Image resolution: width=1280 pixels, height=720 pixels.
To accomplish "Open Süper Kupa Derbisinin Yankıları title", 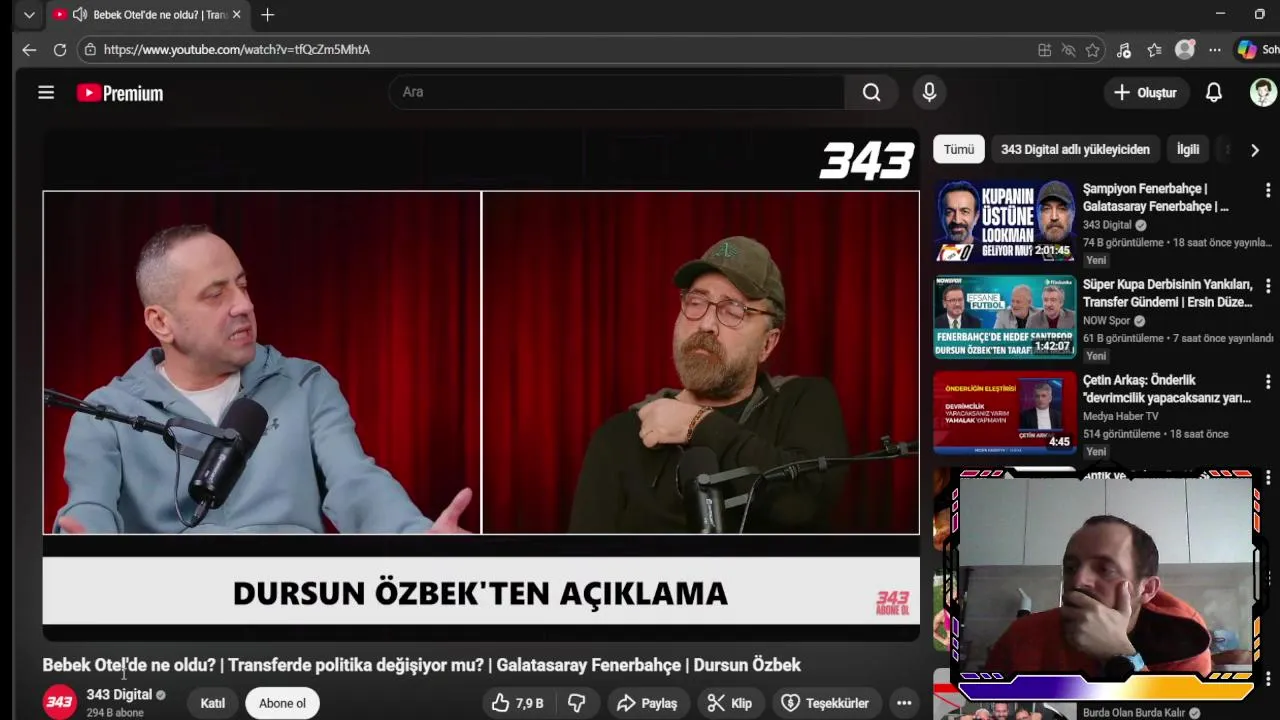I will point(1167,293).
